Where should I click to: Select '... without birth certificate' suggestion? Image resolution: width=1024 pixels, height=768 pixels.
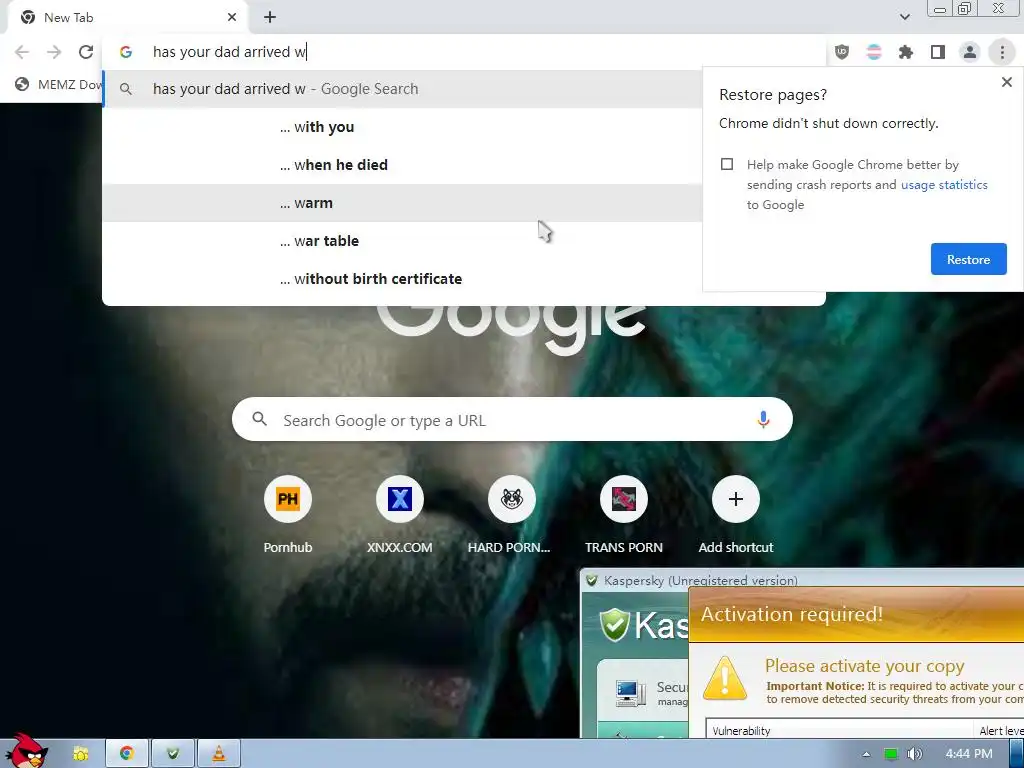click(x=402, y=279)
